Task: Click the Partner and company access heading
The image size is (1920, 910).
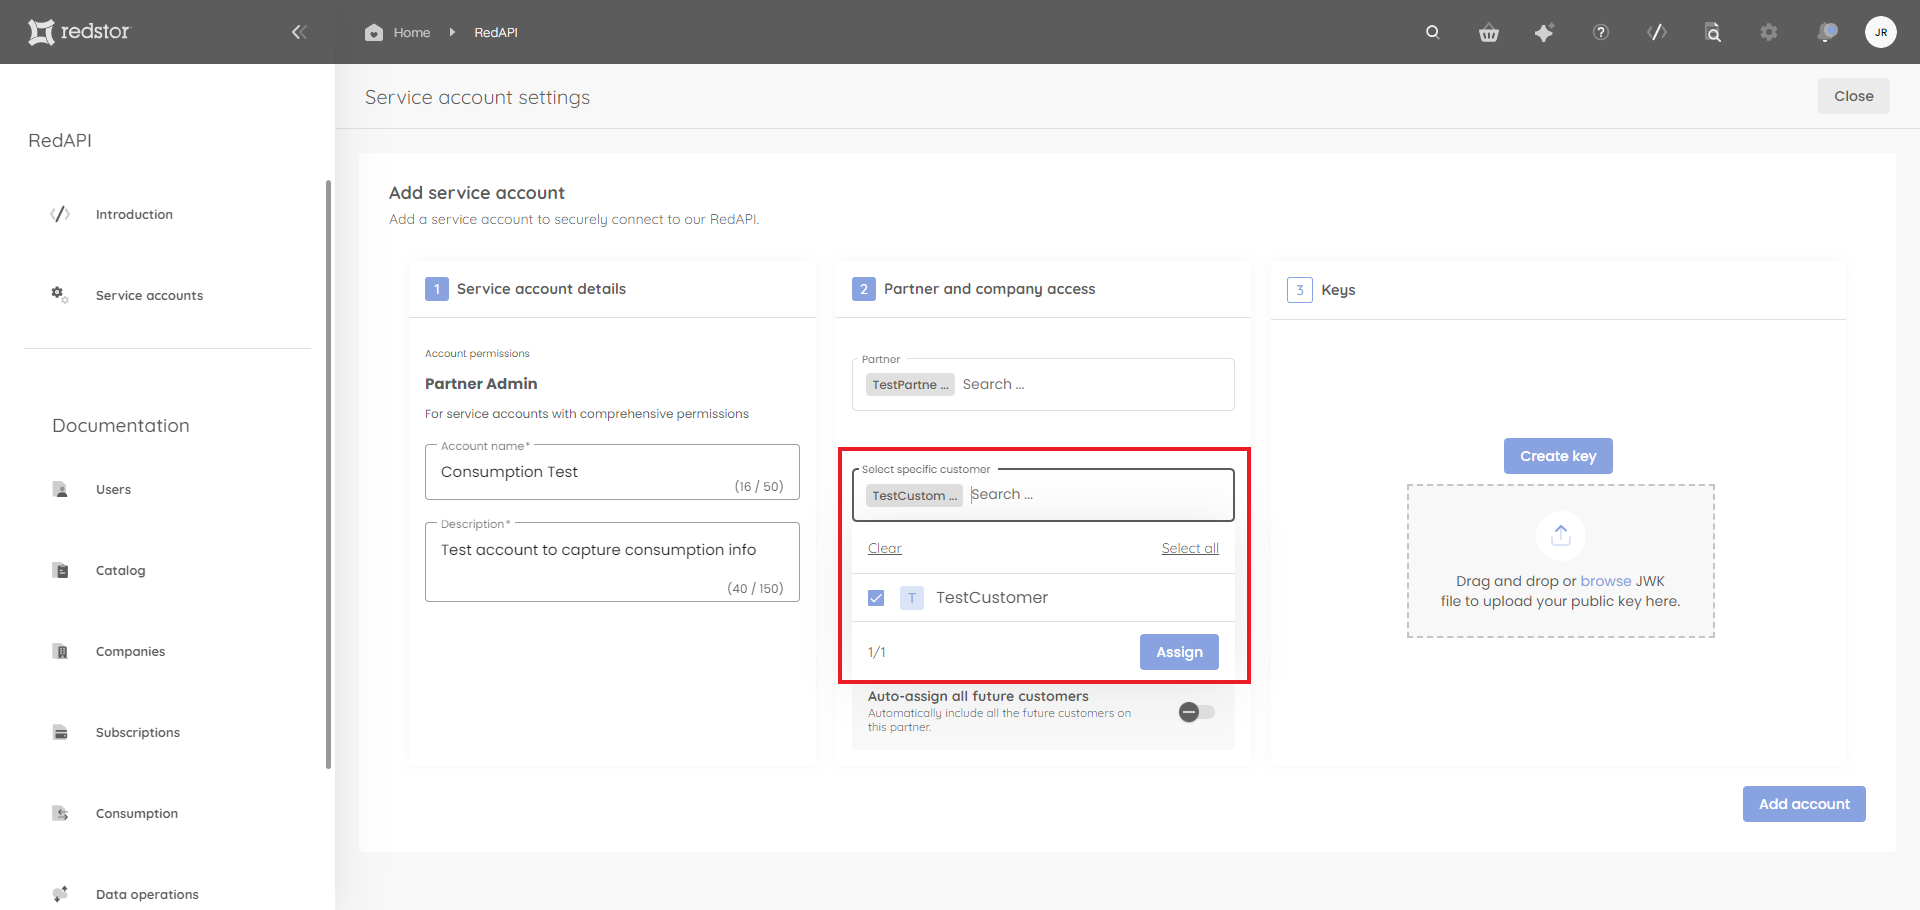Action: click(x=989, y=289)
